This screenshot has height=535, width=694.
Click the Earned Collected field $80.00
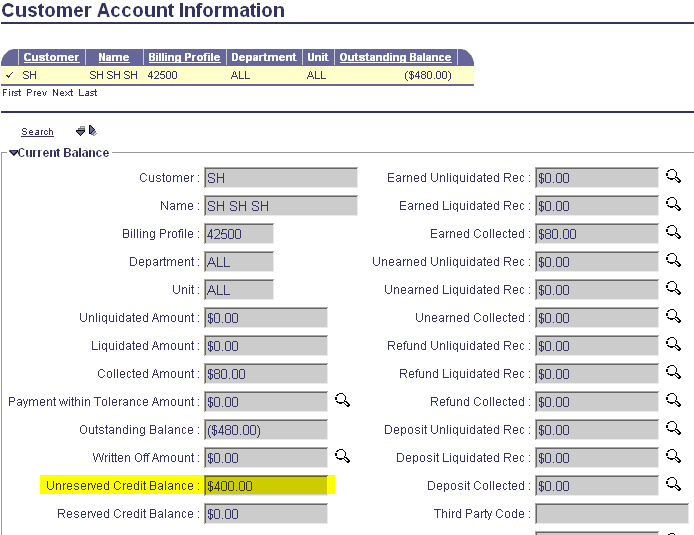coord(597,234)
